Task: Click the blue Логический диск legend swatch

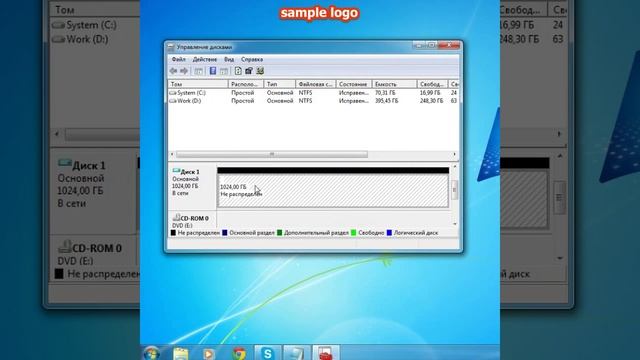Action: click(x=389, y=233)
